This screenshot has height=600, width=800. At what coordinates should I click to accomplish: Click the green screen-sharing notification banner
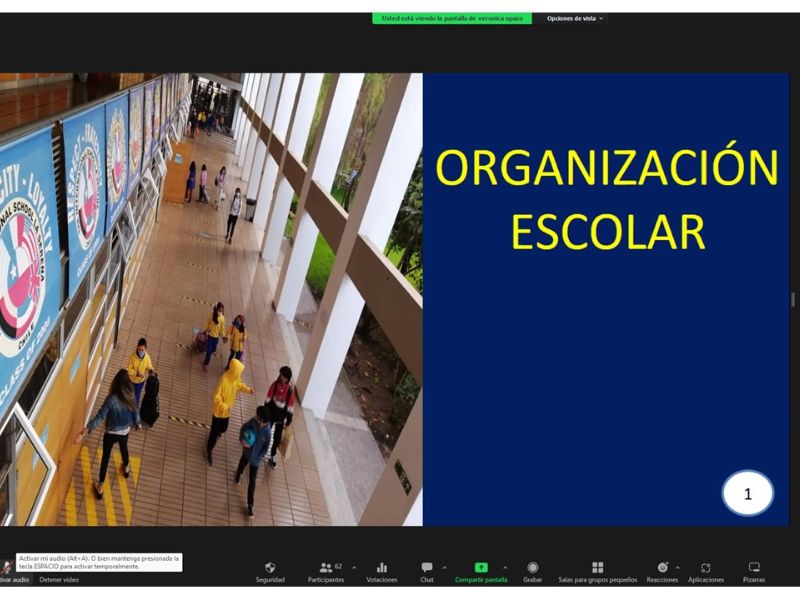click(x=452, y=18)
